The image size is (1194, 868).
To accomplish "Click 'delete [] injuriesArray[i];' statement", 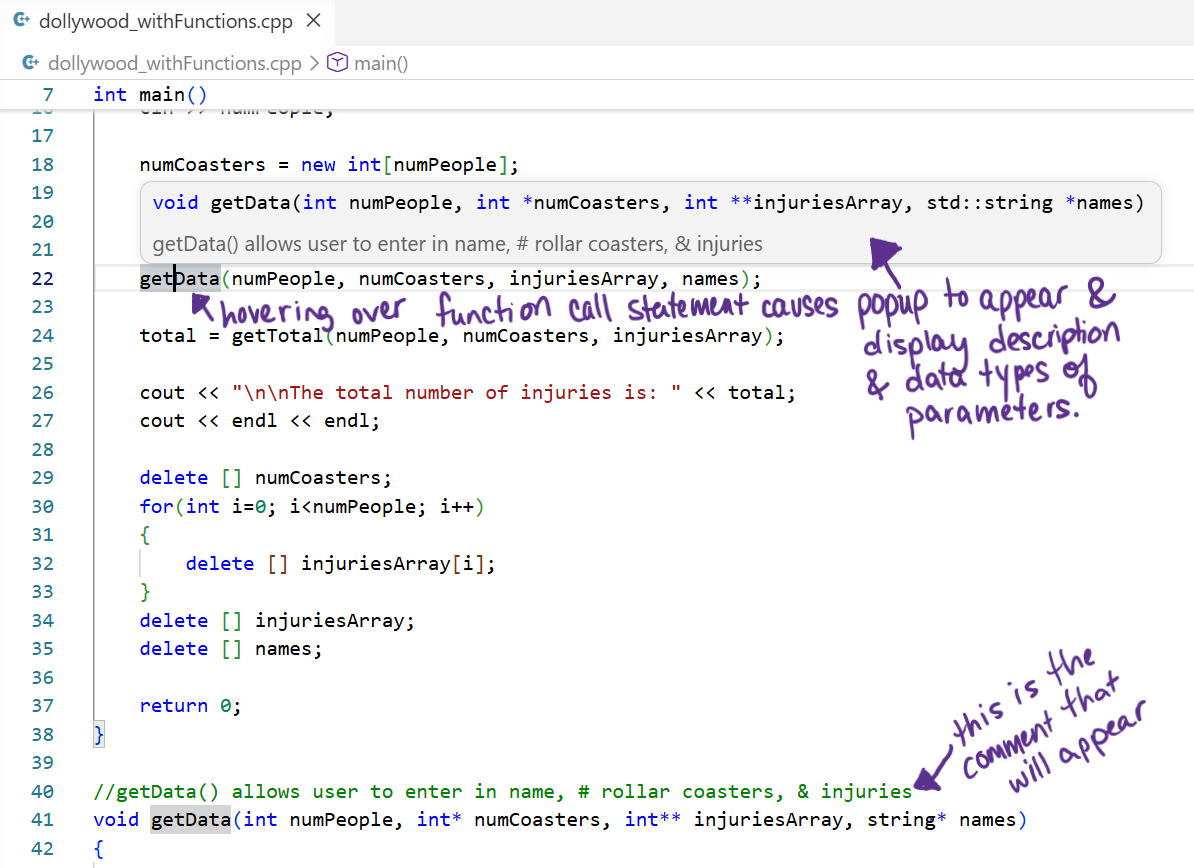I will pyautogui.click(x=340, y=564).
